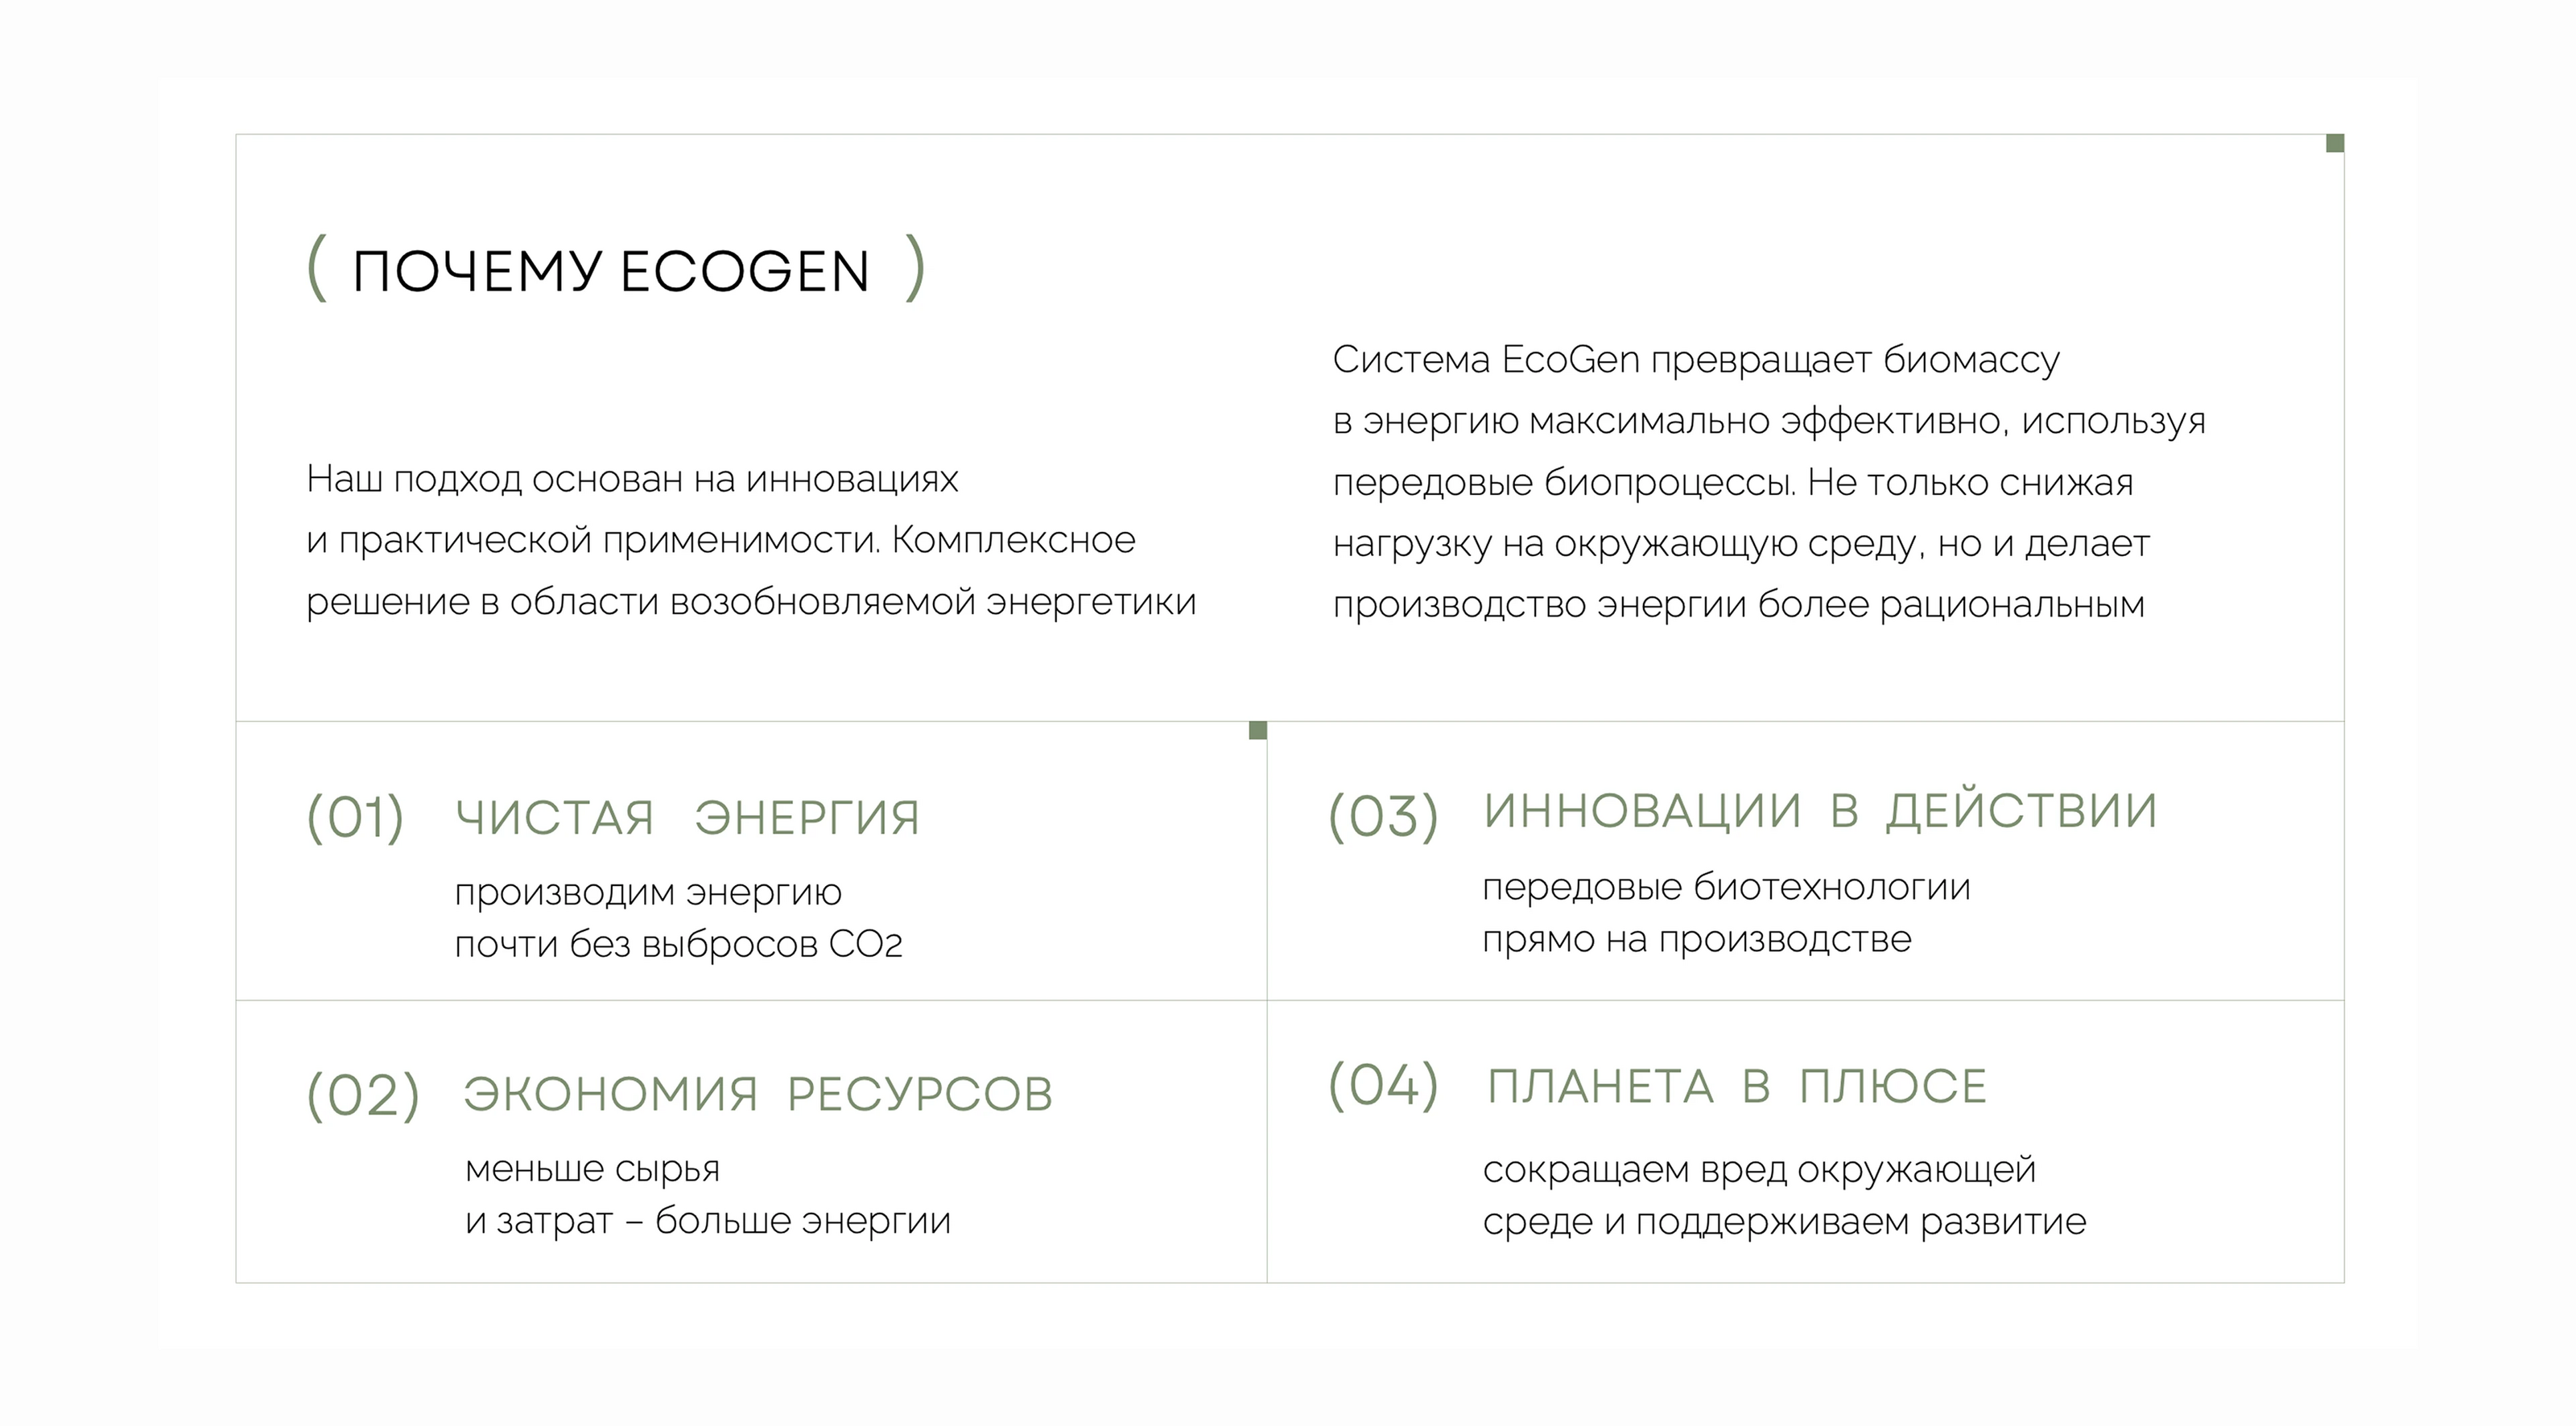
Task: Click the closing green bracket after ECOGEN
Action: [914, 268]
